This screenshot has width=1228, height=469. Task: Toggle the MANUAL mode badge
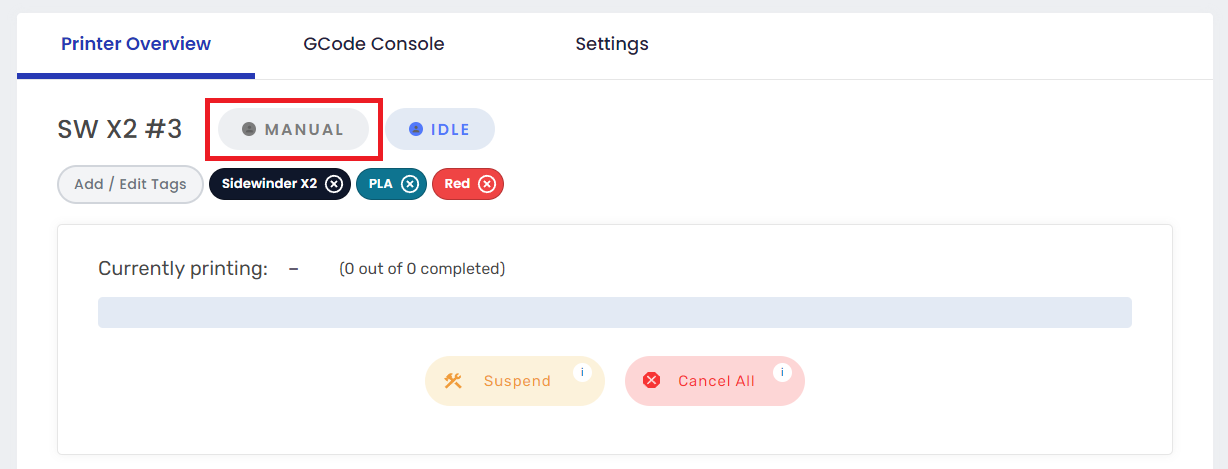(293, 130)
